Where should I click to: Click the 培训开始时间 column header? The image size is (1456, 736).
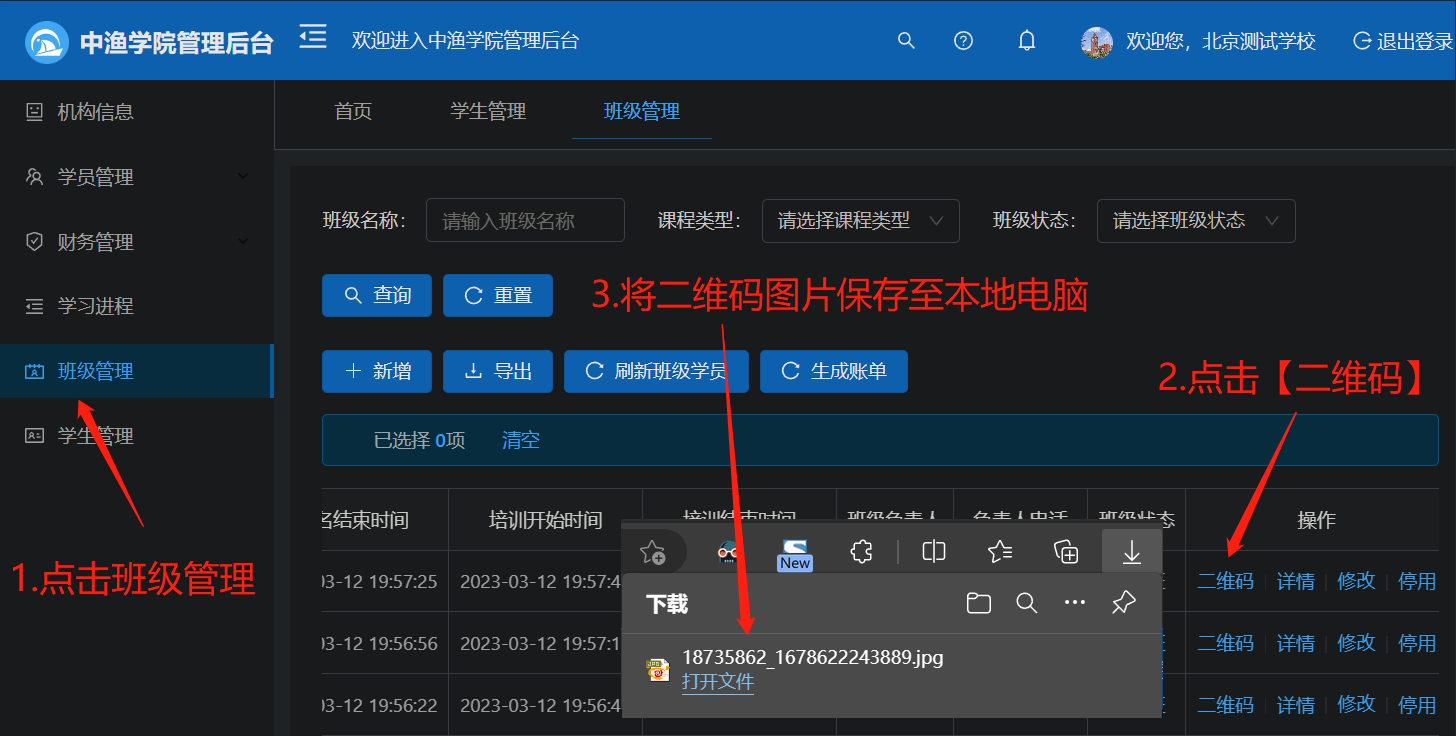545,520
